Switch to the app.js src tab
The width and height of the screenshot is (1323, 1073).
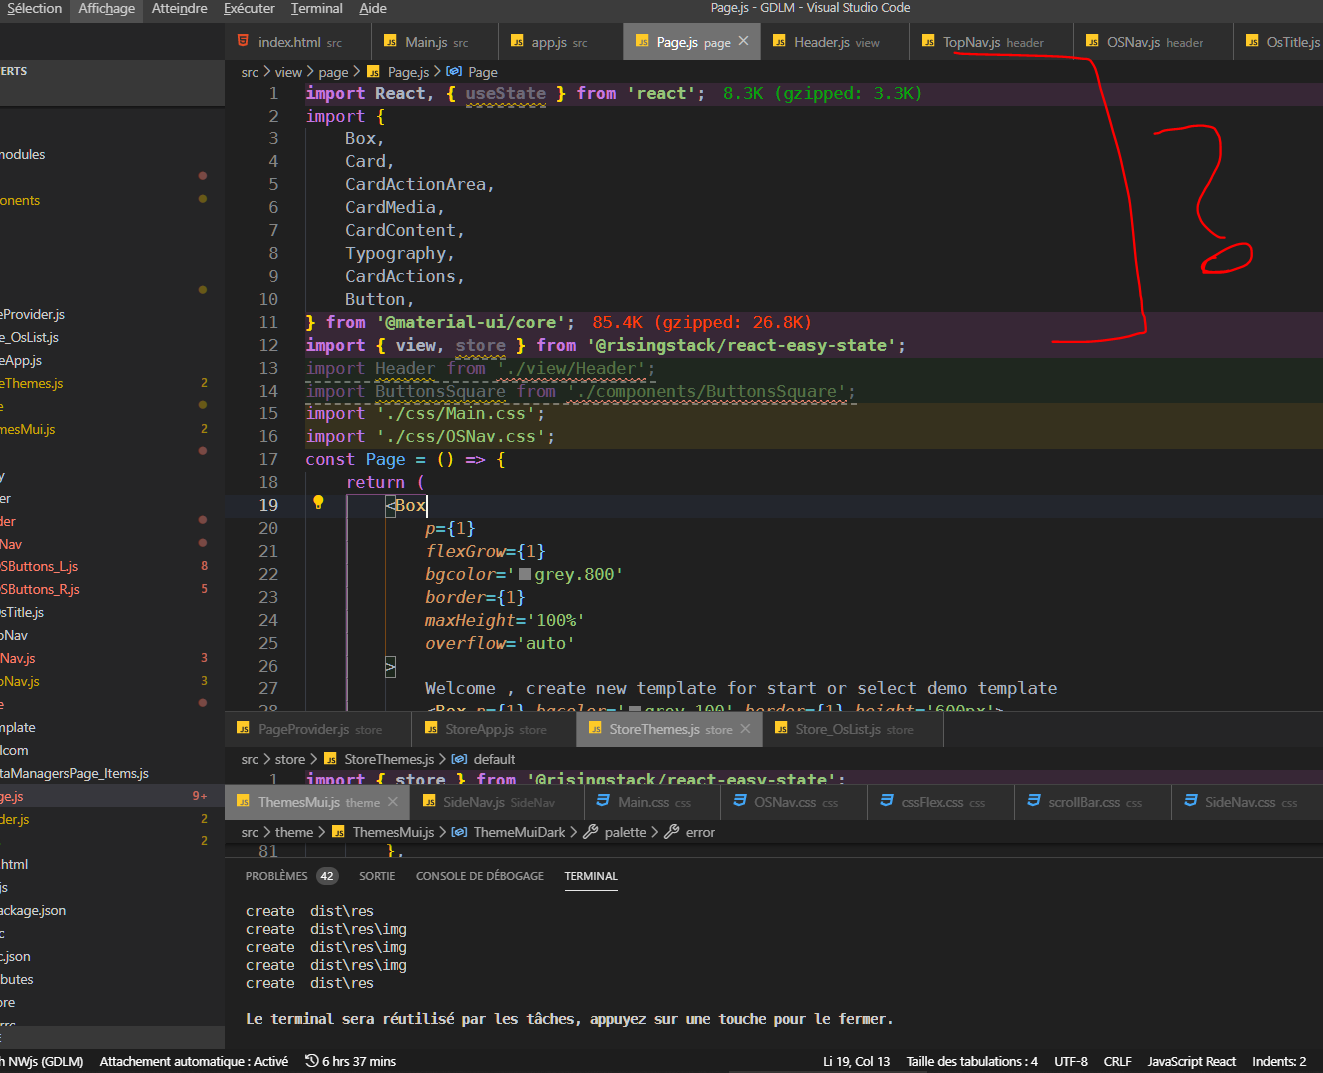pyautogui.click(x=559, y=42)
